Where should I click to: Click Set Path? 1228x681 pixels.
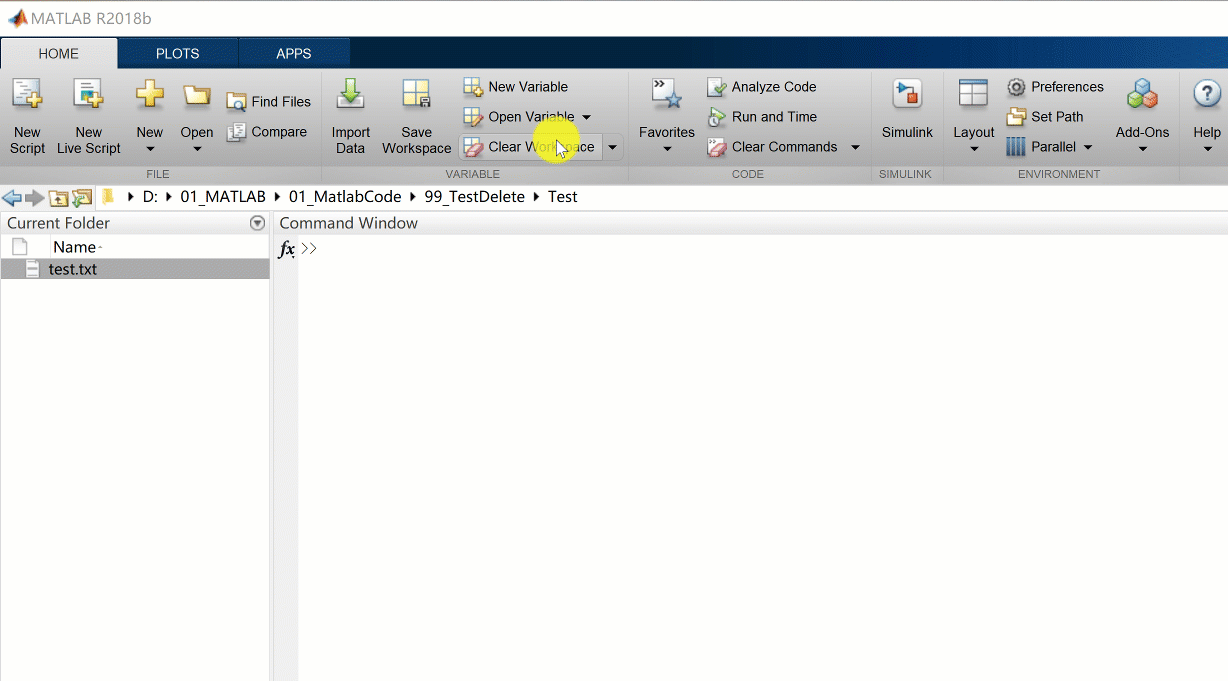click(1045, 117)
